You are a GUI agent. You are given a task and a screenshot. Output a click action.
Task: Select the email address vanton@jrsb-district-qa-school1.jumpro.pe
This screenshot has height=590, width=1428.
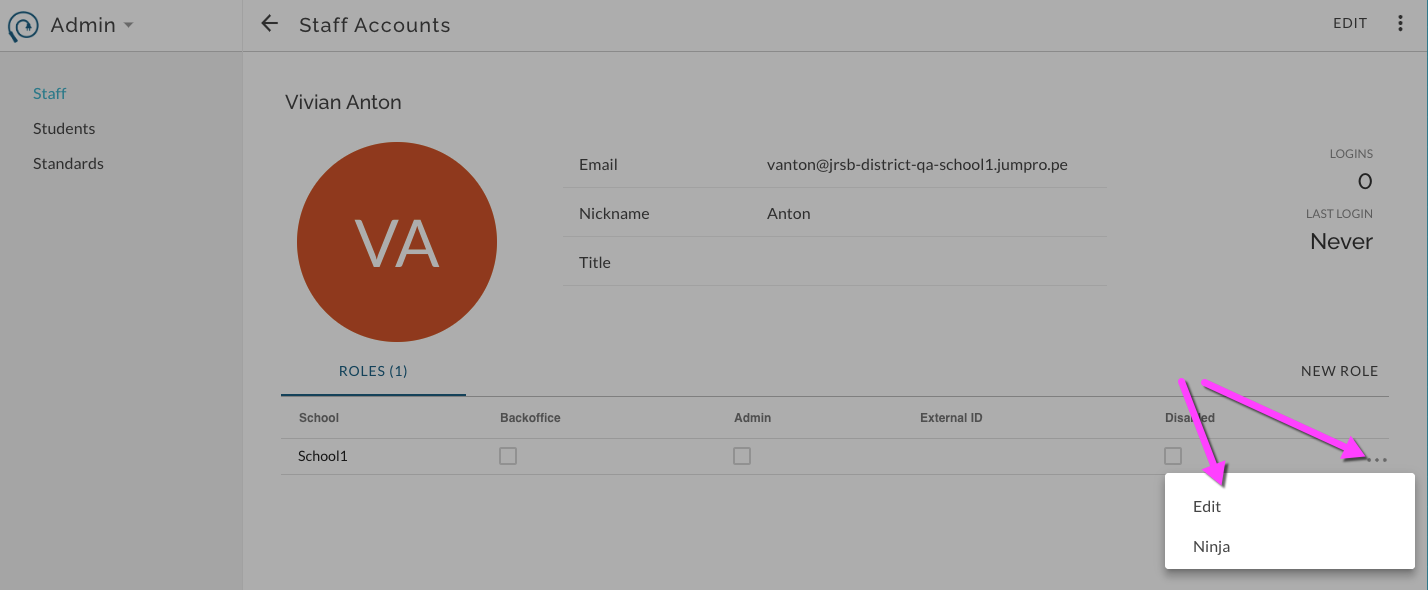point(917,165)
